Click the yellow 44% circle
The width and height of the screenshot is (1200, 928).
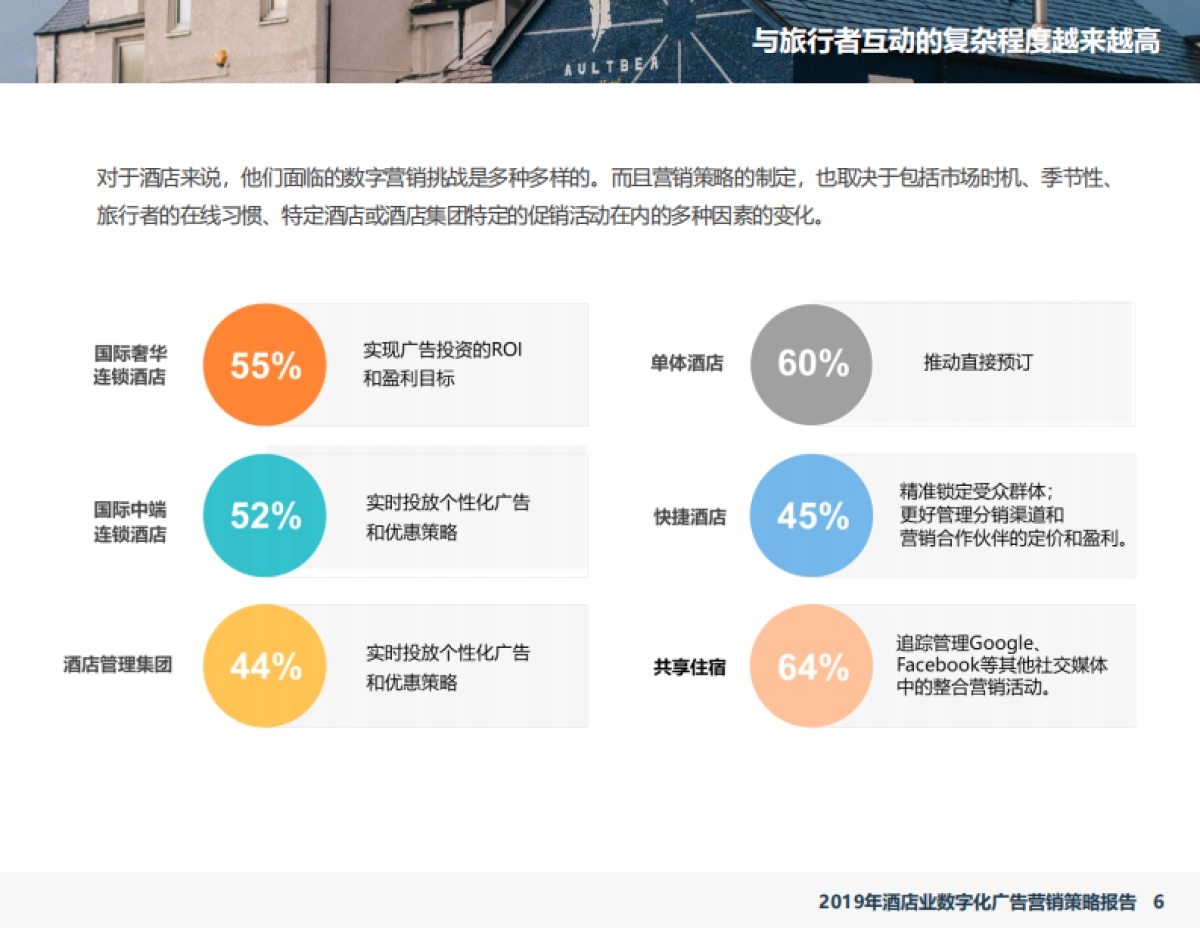pyautogui.click(x=263, y=665)
